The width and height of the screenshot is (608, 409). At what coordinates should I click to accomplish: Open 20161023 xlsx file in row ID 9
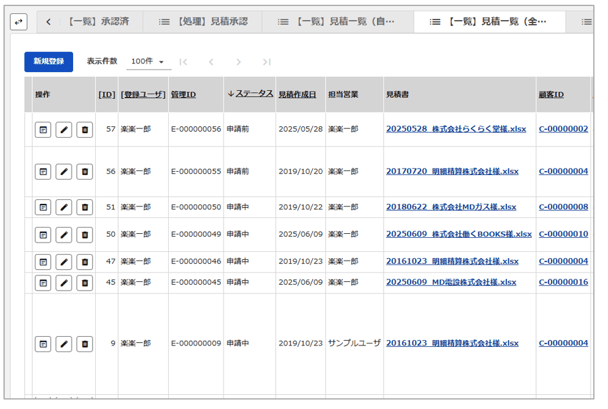coord(452,343)
